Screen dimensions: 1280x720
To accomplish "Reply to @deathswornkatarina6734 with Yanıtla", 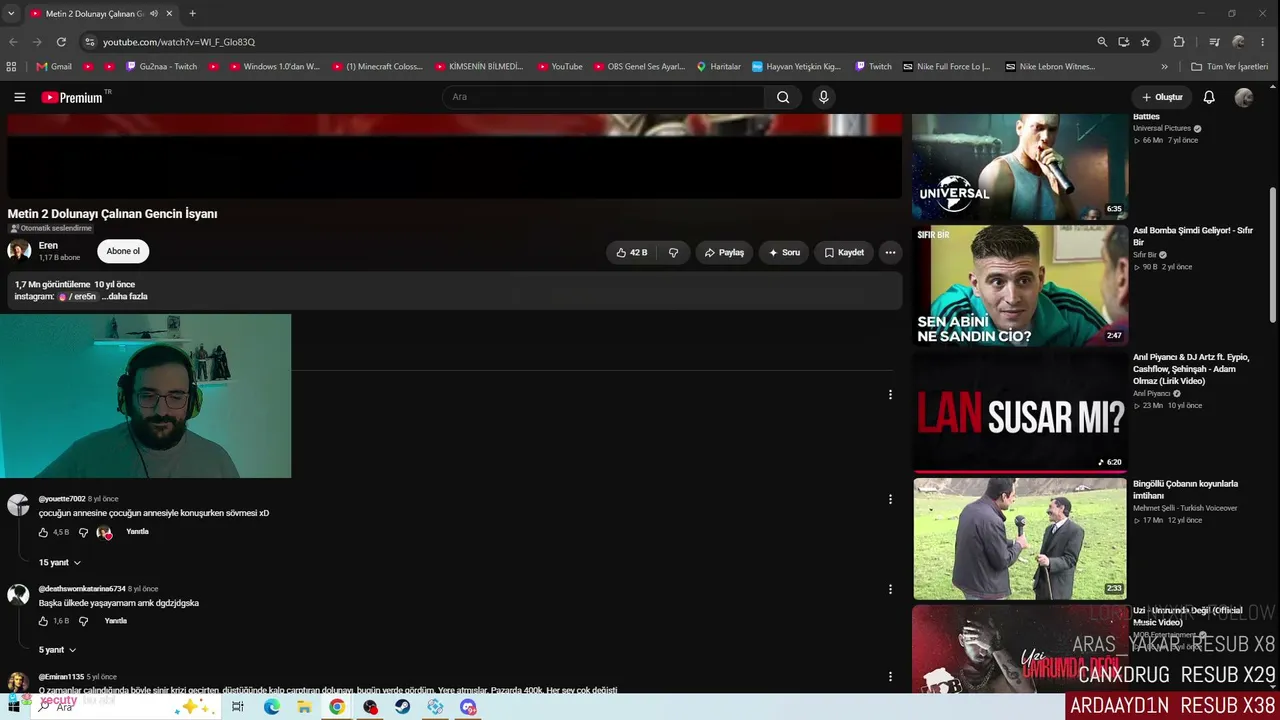I will pyautogui.click(x=116, y=621).
